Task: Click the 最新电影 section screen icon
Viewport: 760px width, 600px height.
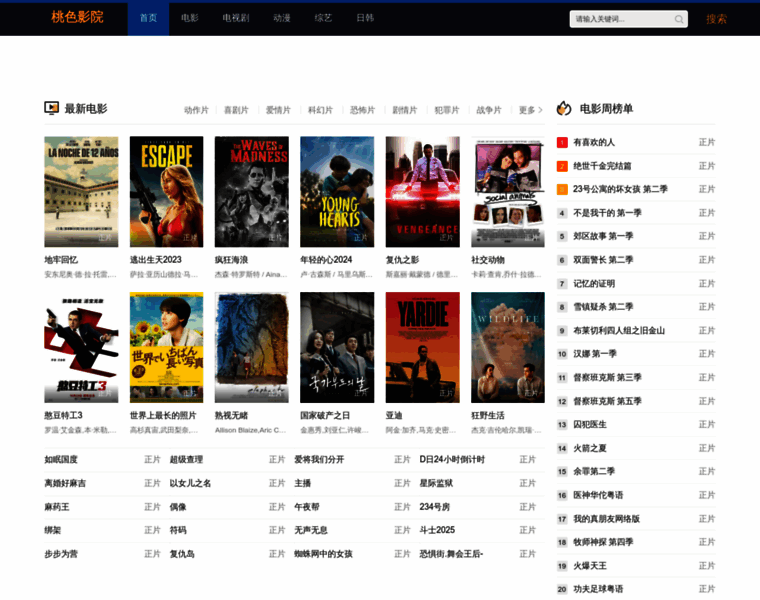Action: [51, 108]
